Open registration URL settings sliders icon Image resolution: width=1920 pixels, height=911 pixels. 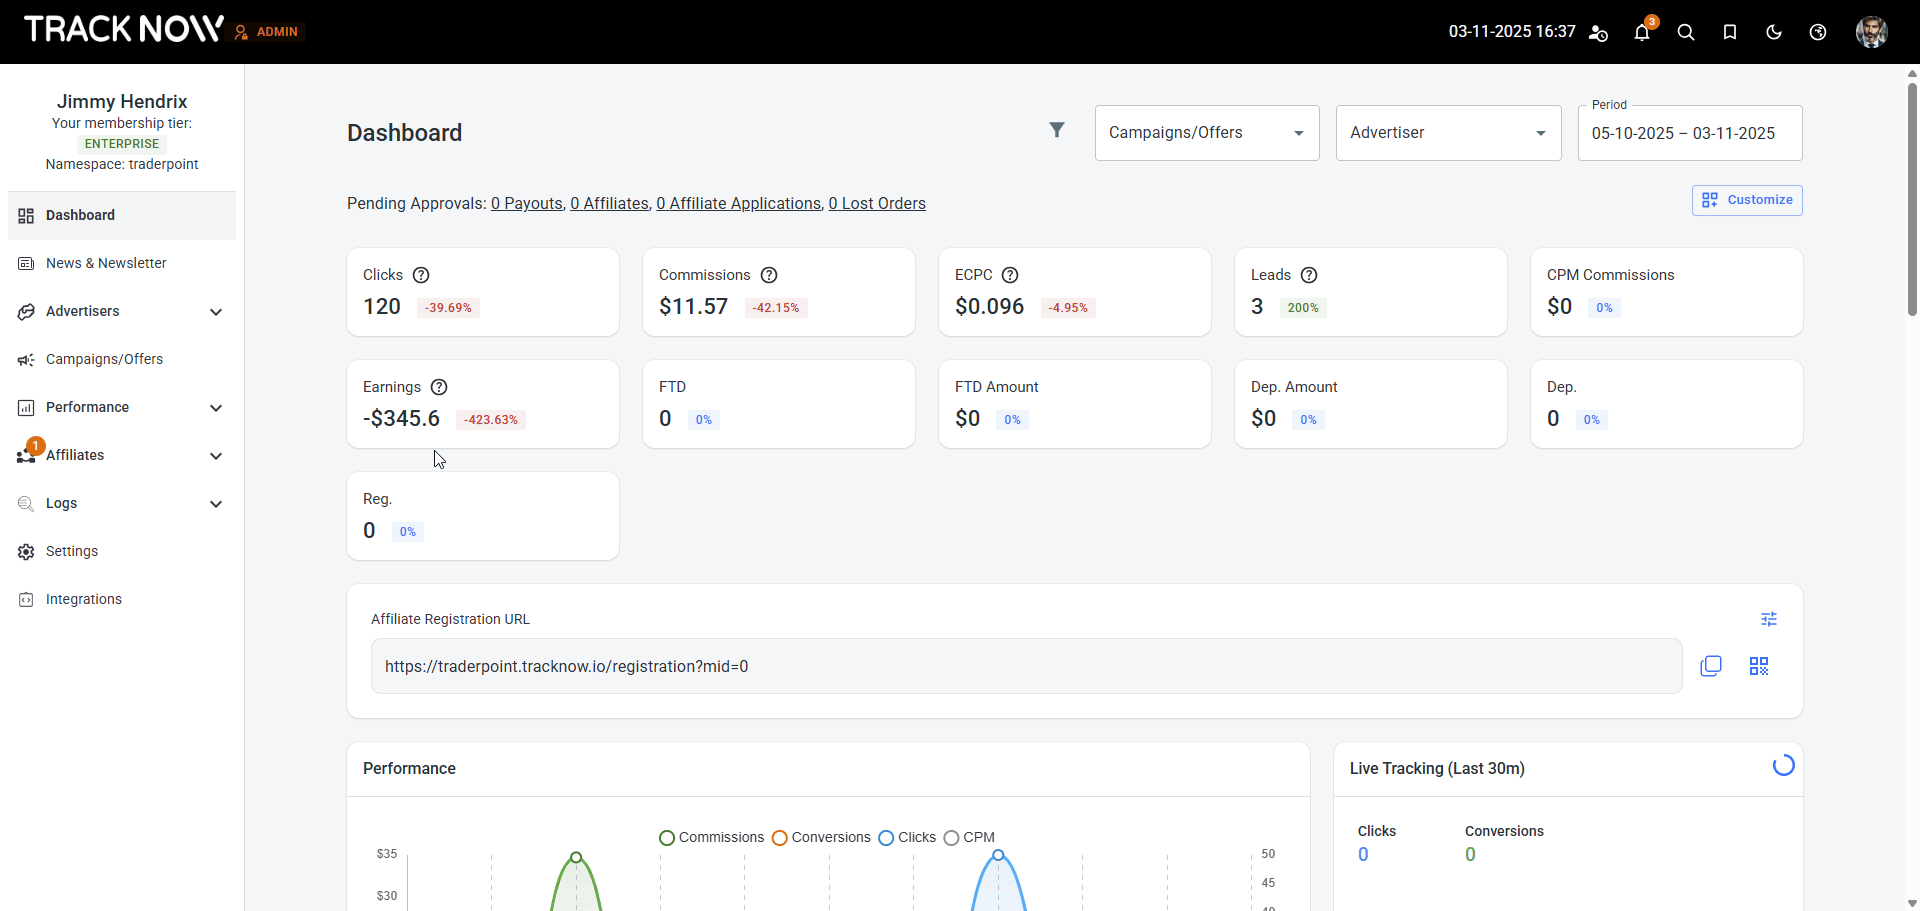(1769, 619)
